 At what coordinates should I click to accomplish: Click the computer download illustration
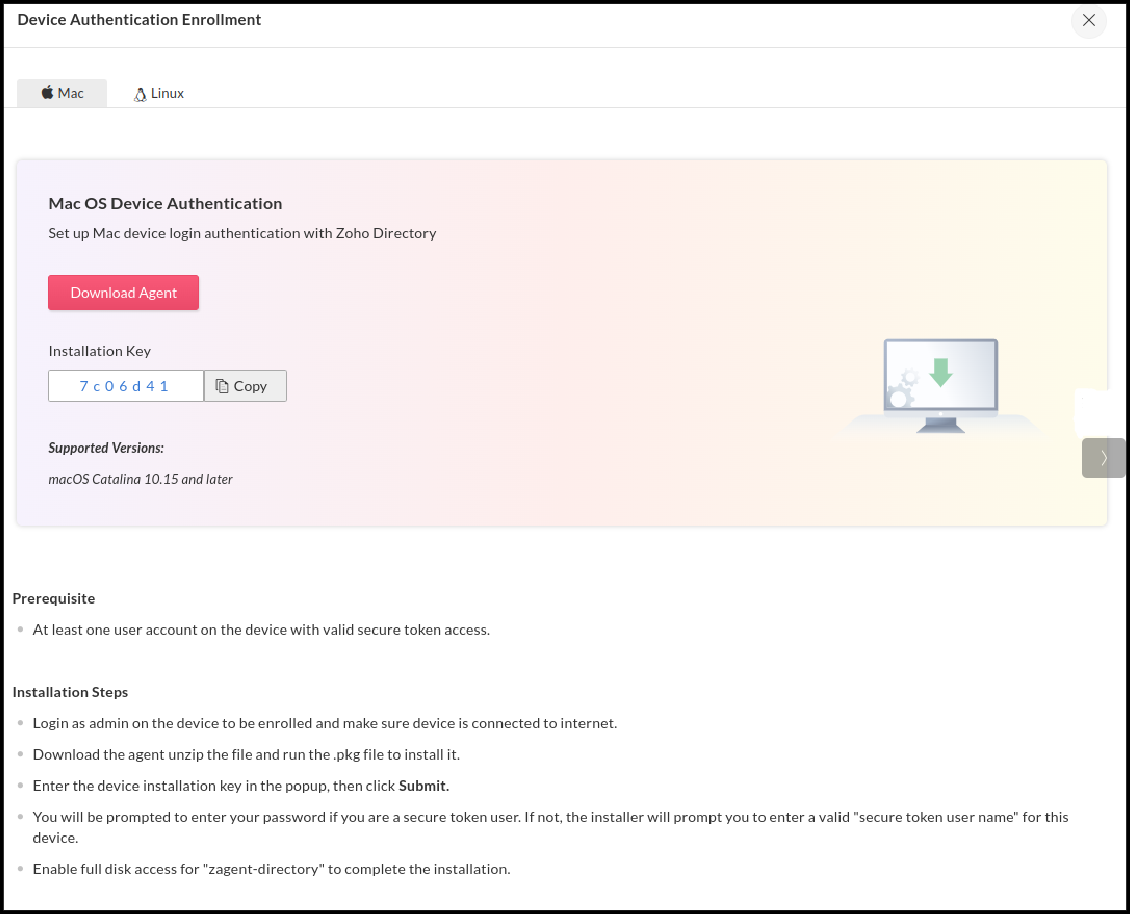point(940,386)
